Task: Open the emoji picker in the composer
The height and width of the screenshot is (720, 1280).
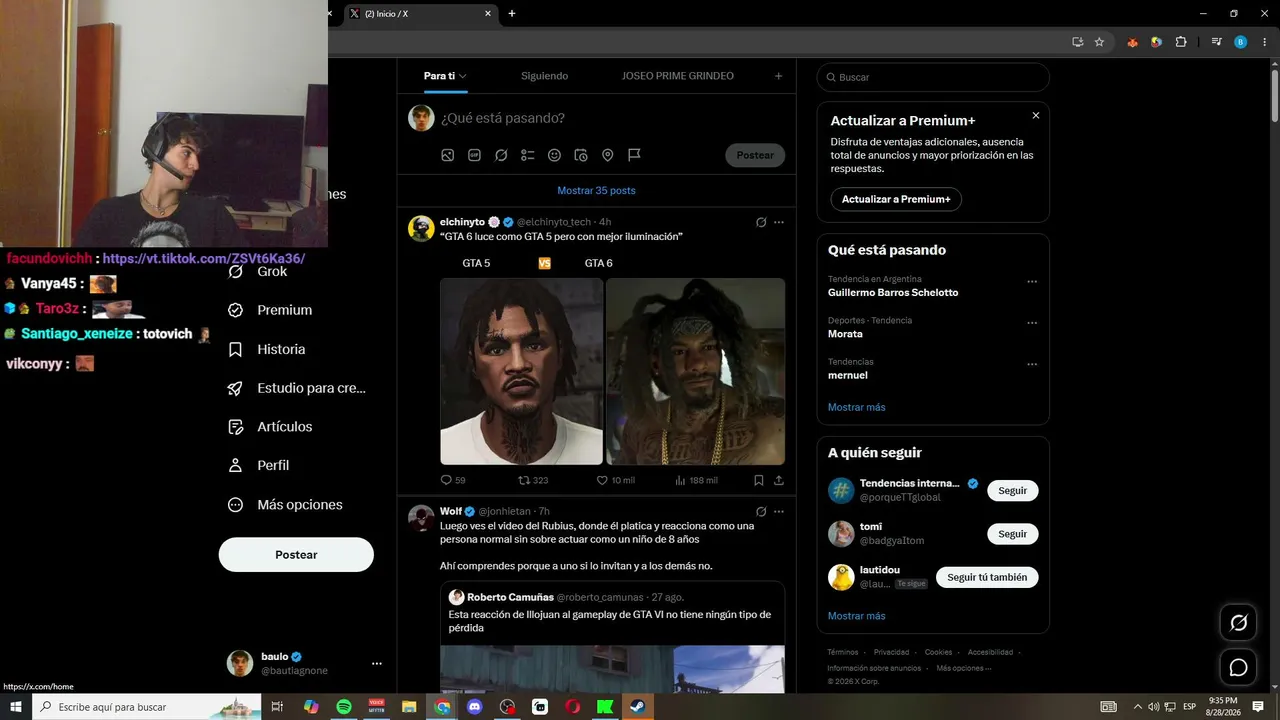Action: pos(554,155)
